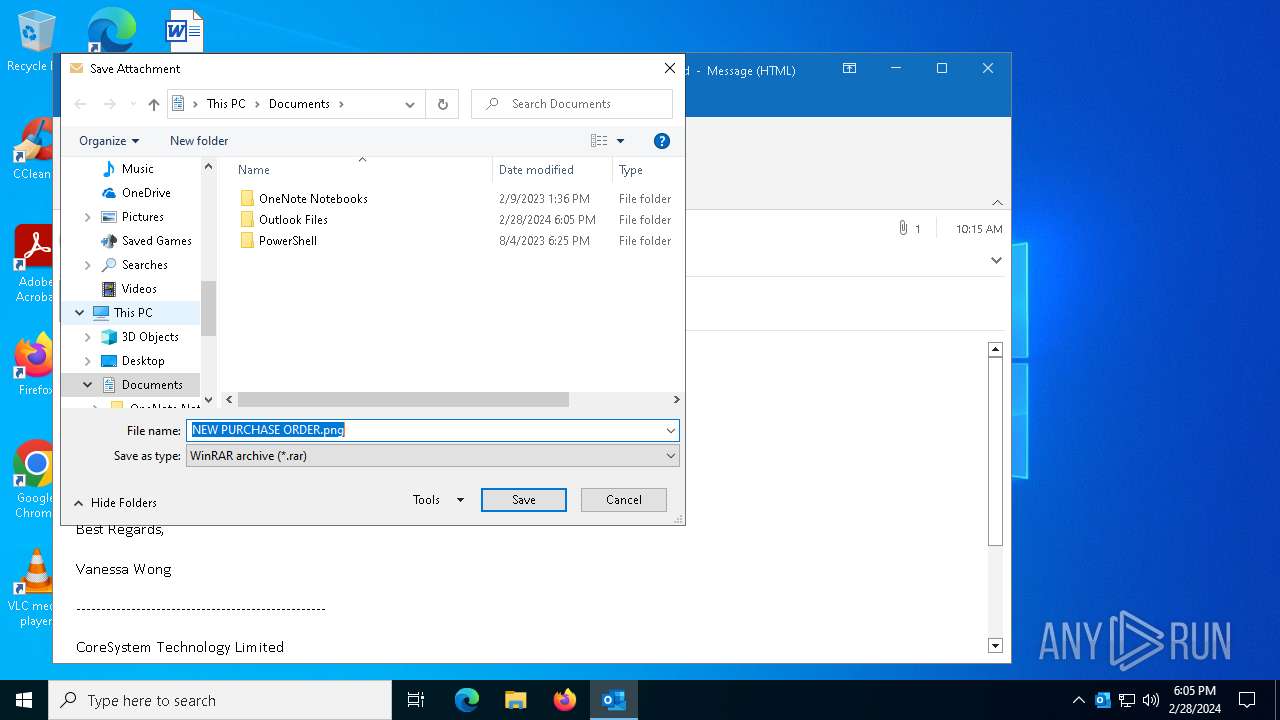This screenshot has width=1280, height=720.
Task: Select Saved Games in navigation tree
Action: click(157, 241)
